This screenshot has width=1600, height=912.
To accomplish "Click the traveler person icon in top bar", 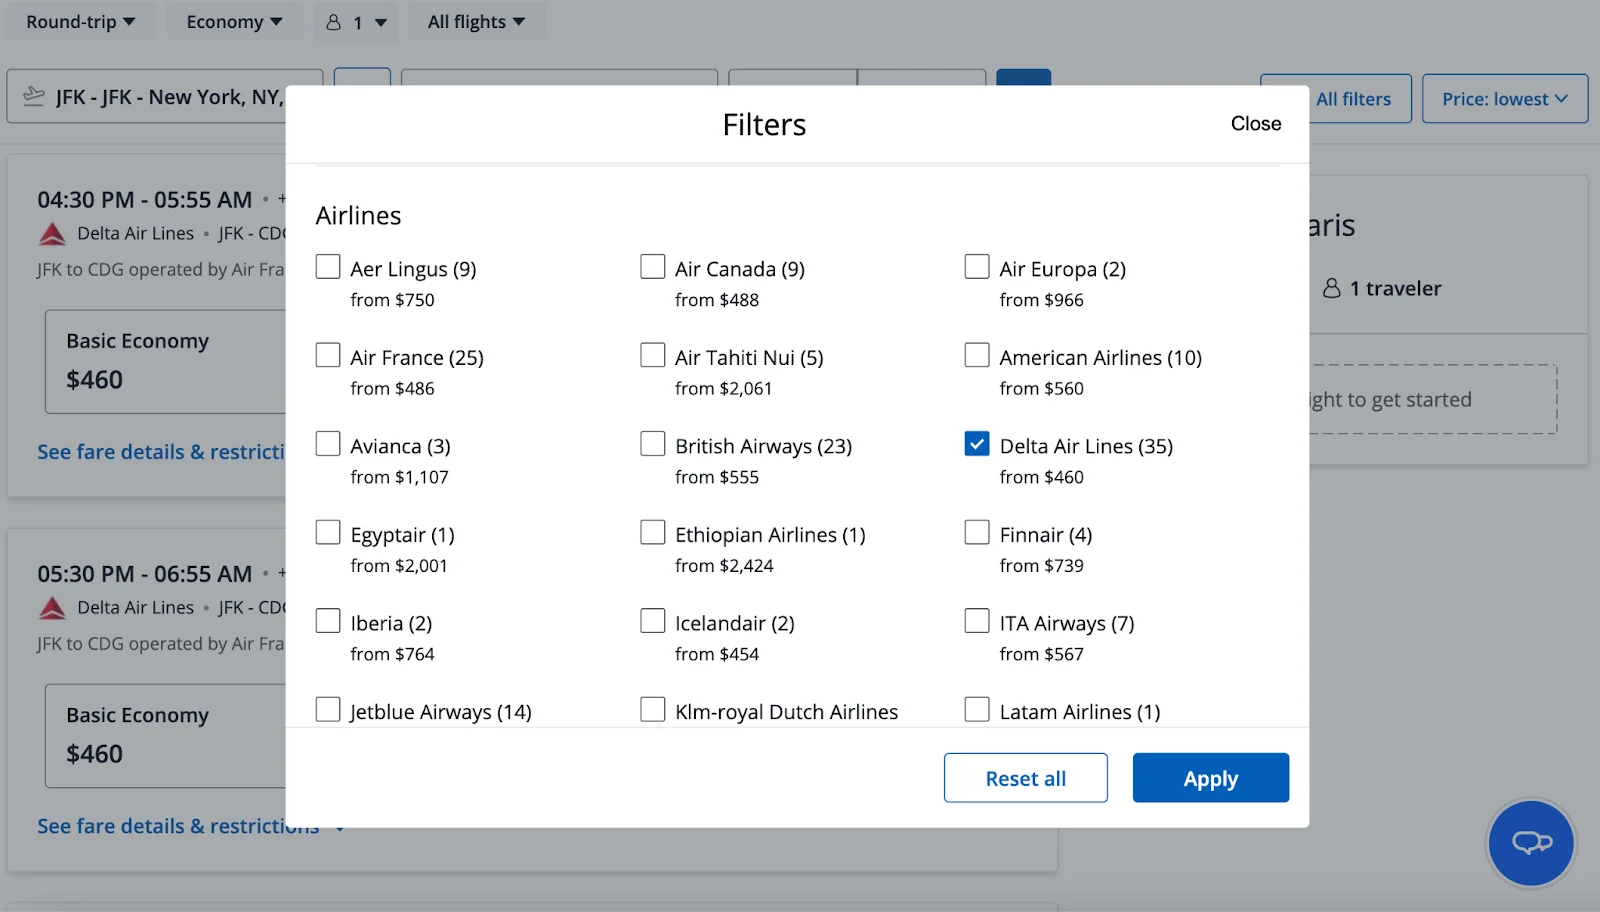I will tap(334, 22).
